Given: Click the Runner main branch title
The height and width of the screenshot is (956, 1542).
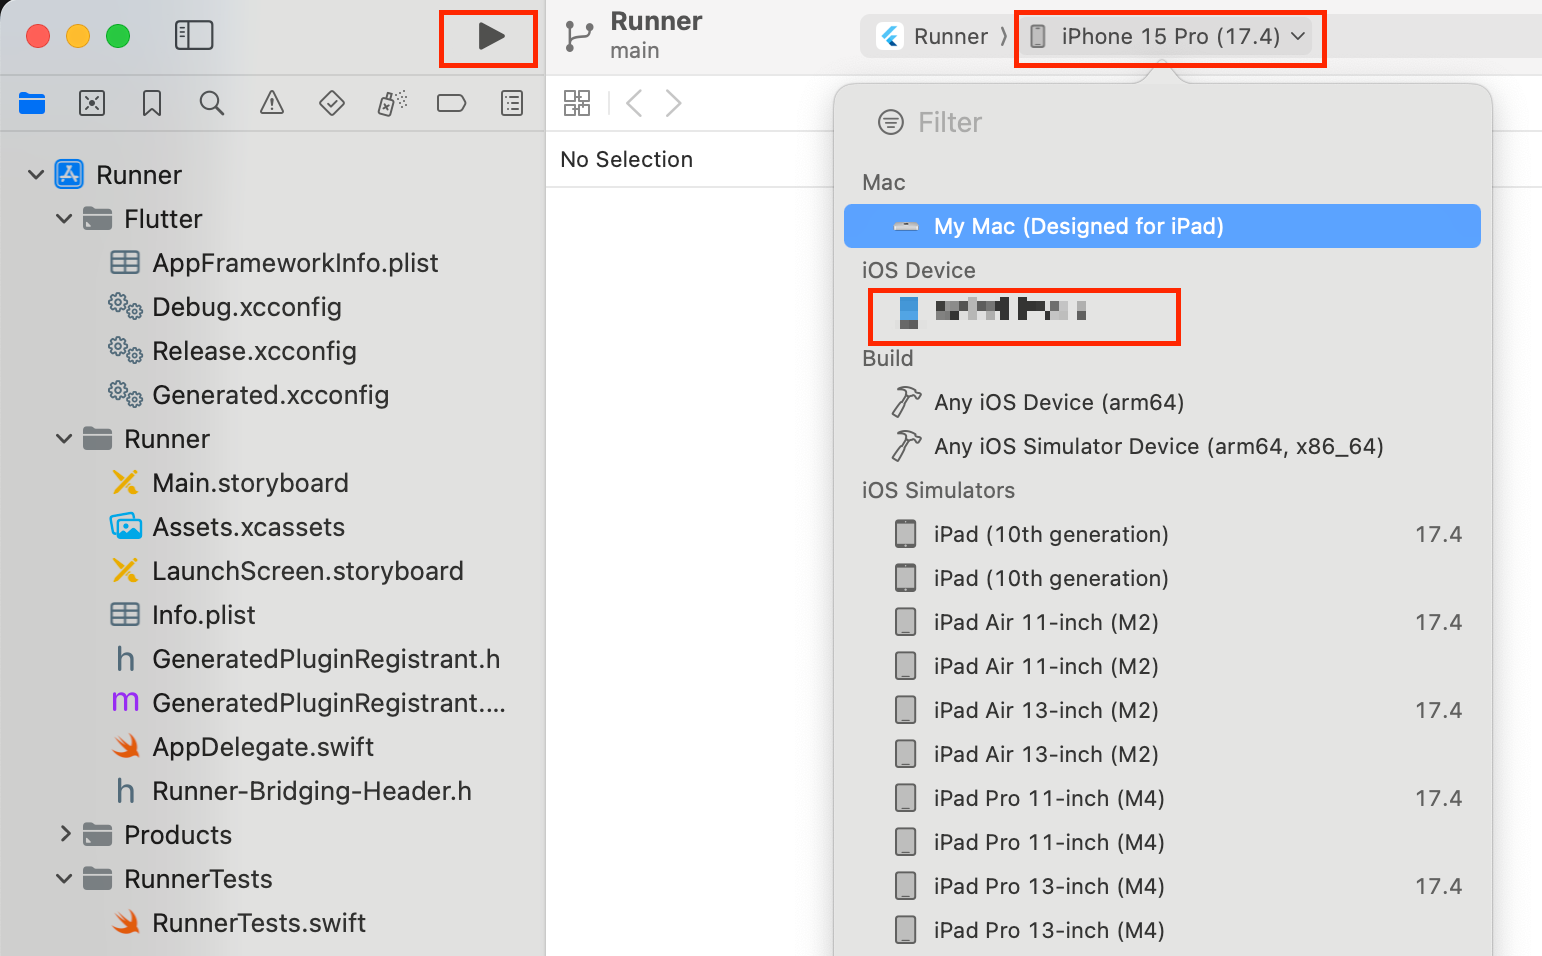Looking at the screenshot, I should (656, 35).
